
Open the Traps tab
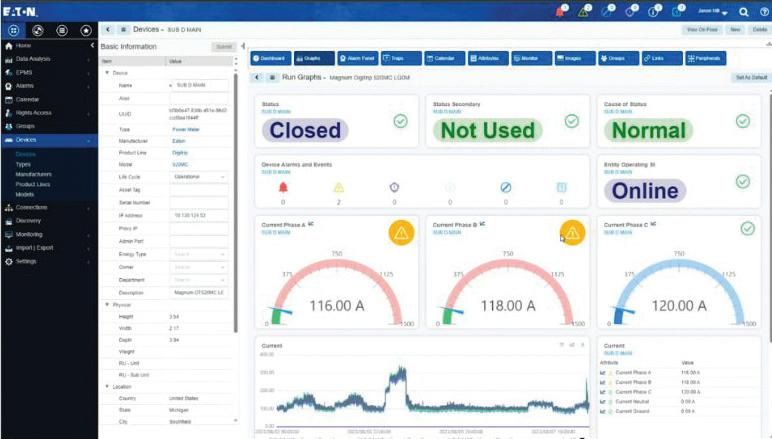click(x=401, y=58)
